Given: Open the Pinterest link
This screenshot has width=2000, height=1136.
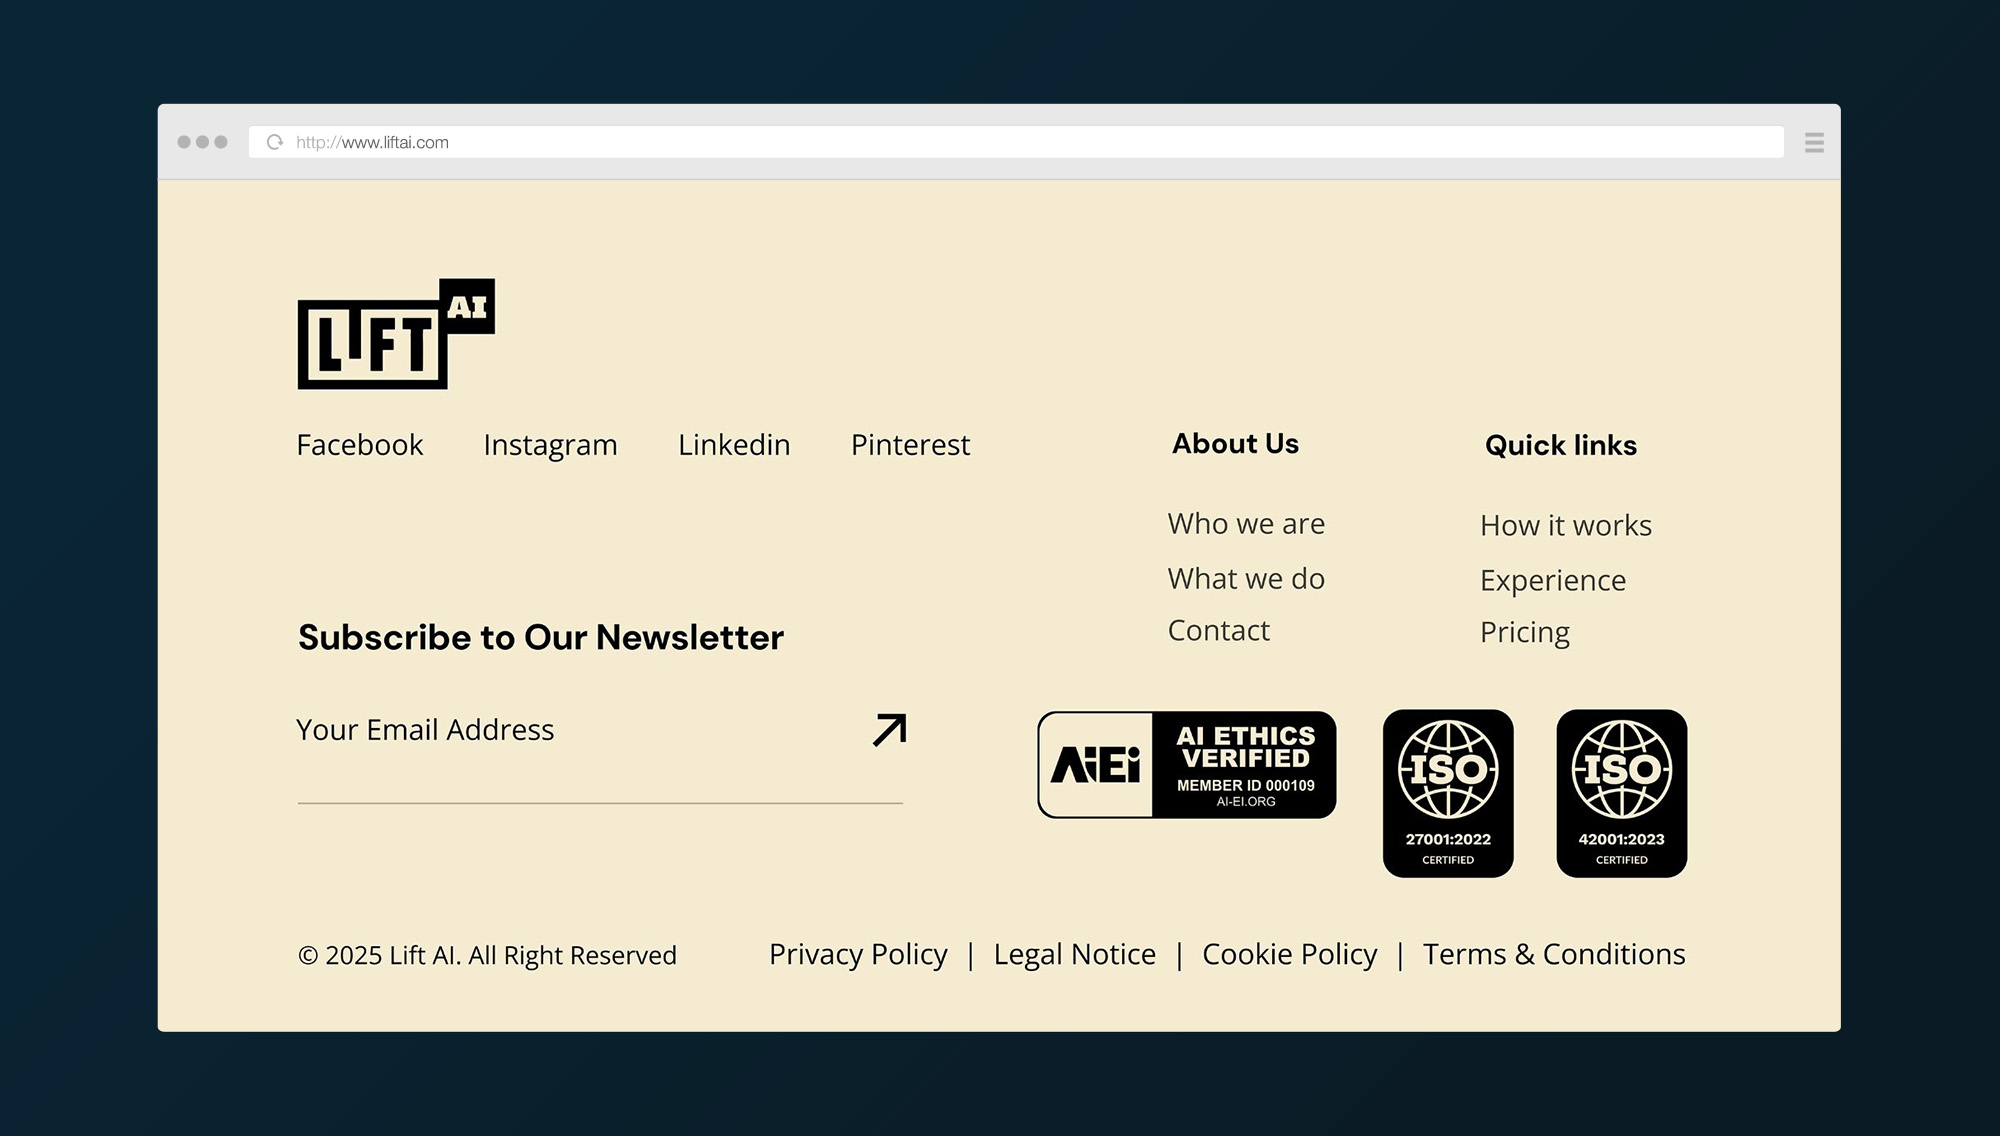Looking at the screenshot, I should tap(910, 445).
